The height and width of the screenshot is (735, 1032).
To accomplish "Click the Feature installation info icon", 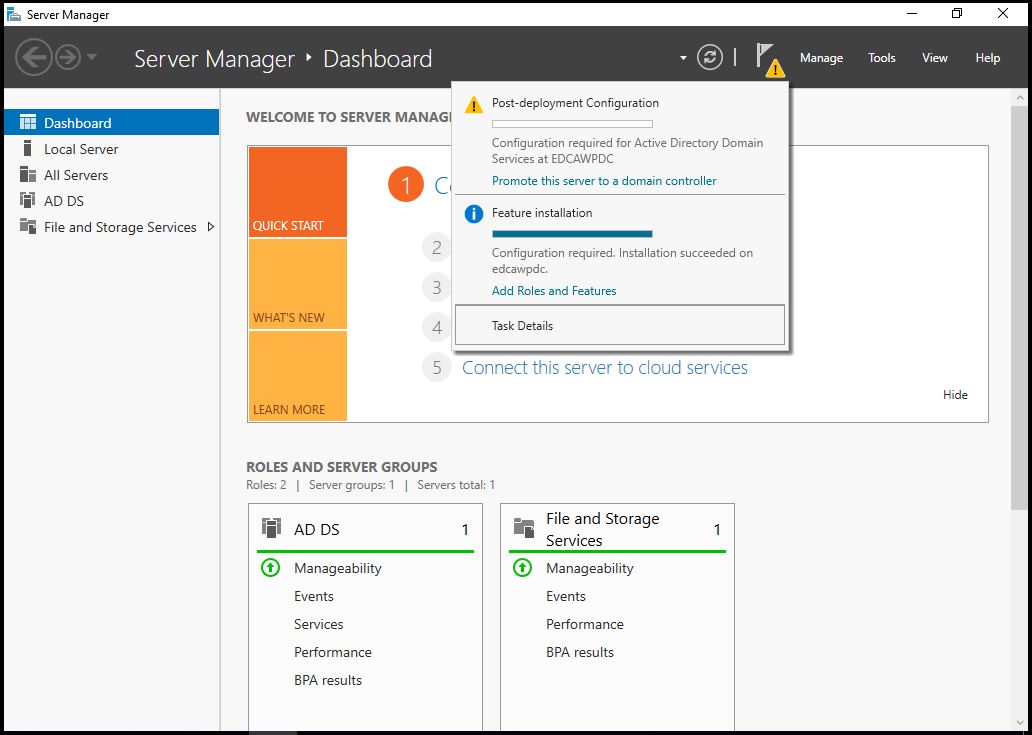I will click(474, 214).
